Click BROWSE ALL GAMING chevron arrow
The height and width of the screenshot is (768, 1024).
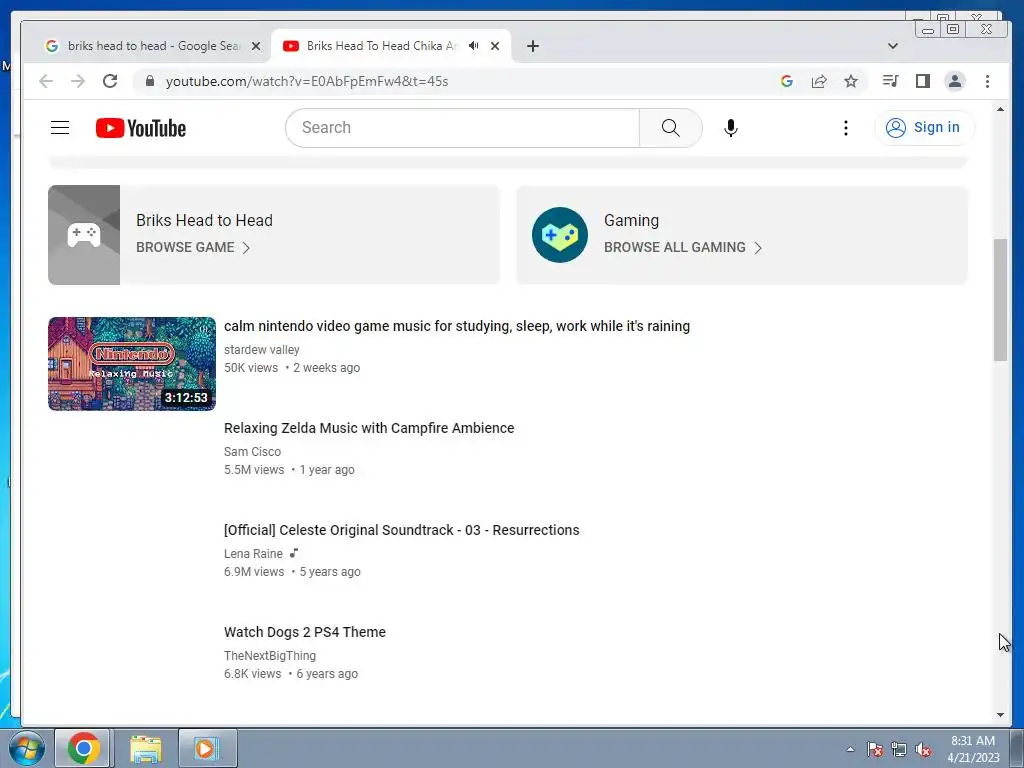(758, 248)
